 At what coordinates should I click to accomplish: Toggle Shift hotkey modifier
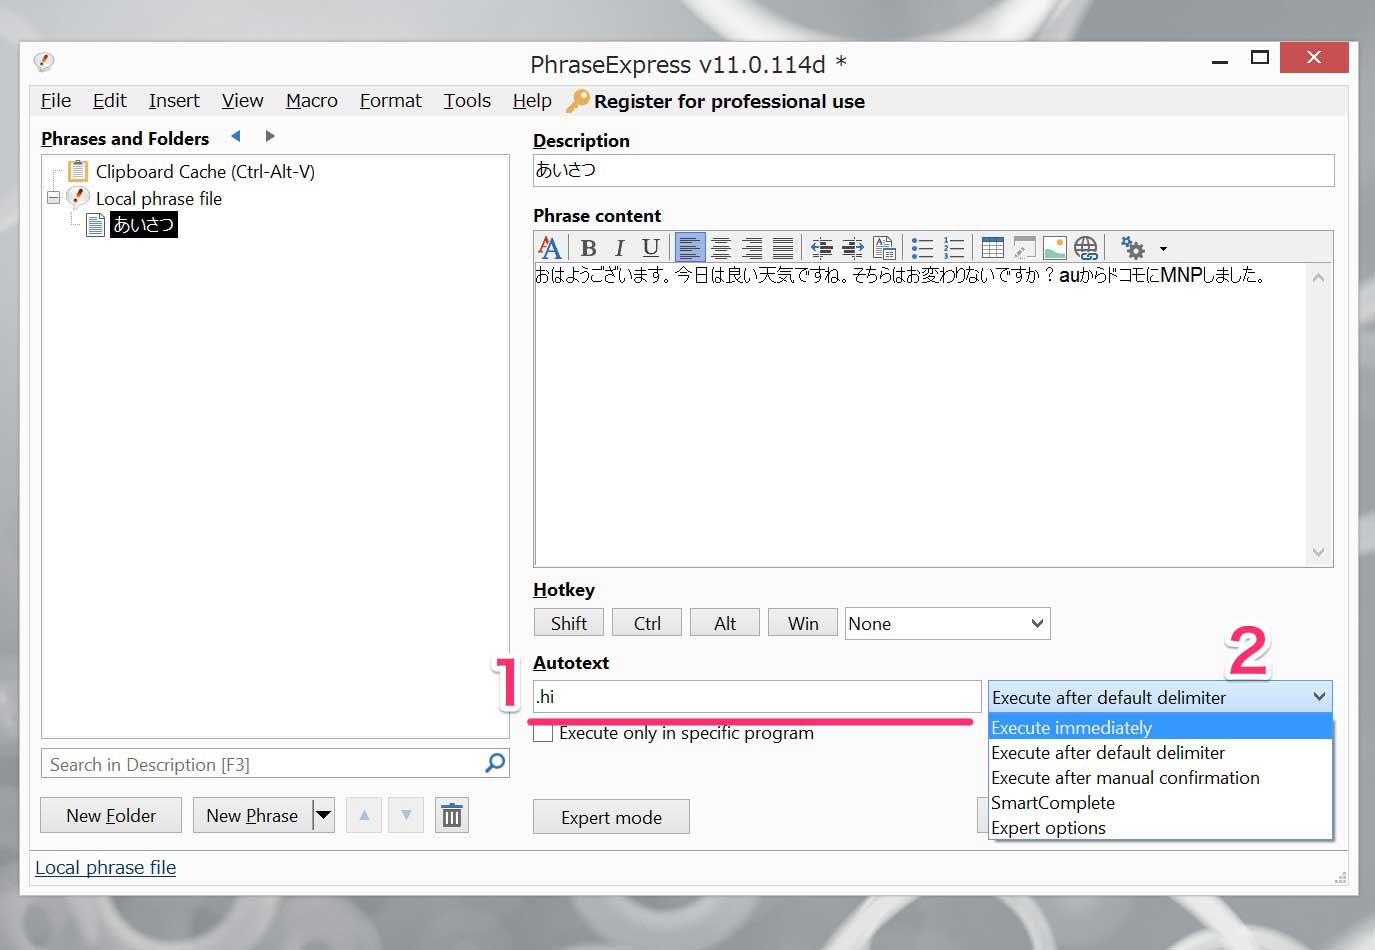[568, 623]
